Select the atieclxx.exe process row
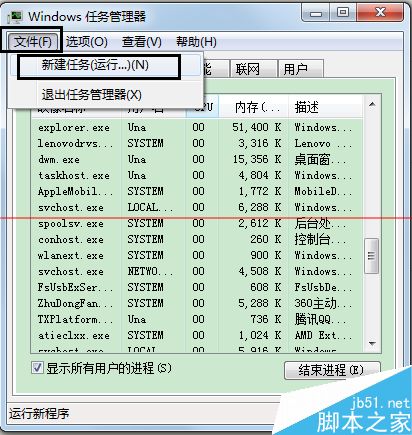 [197, 335]
